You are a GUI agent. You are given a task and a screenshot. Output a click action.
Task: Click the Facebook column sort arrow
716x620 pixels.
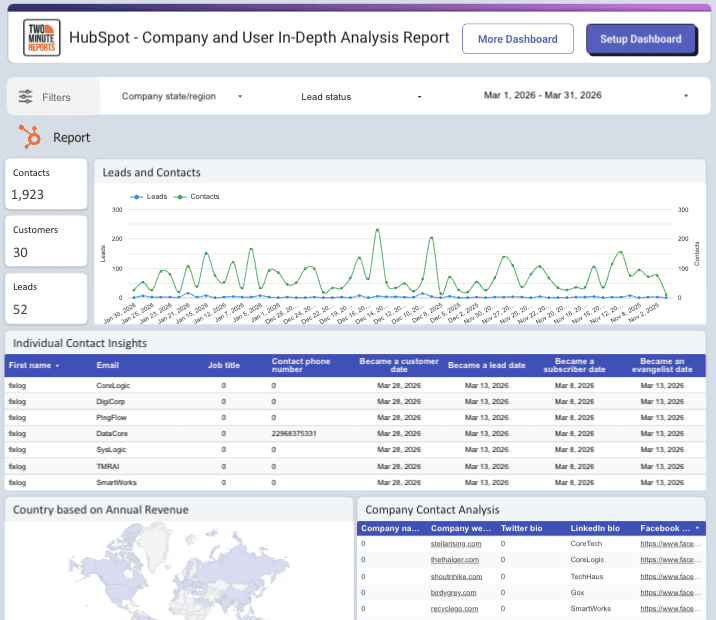pos(697,528)
